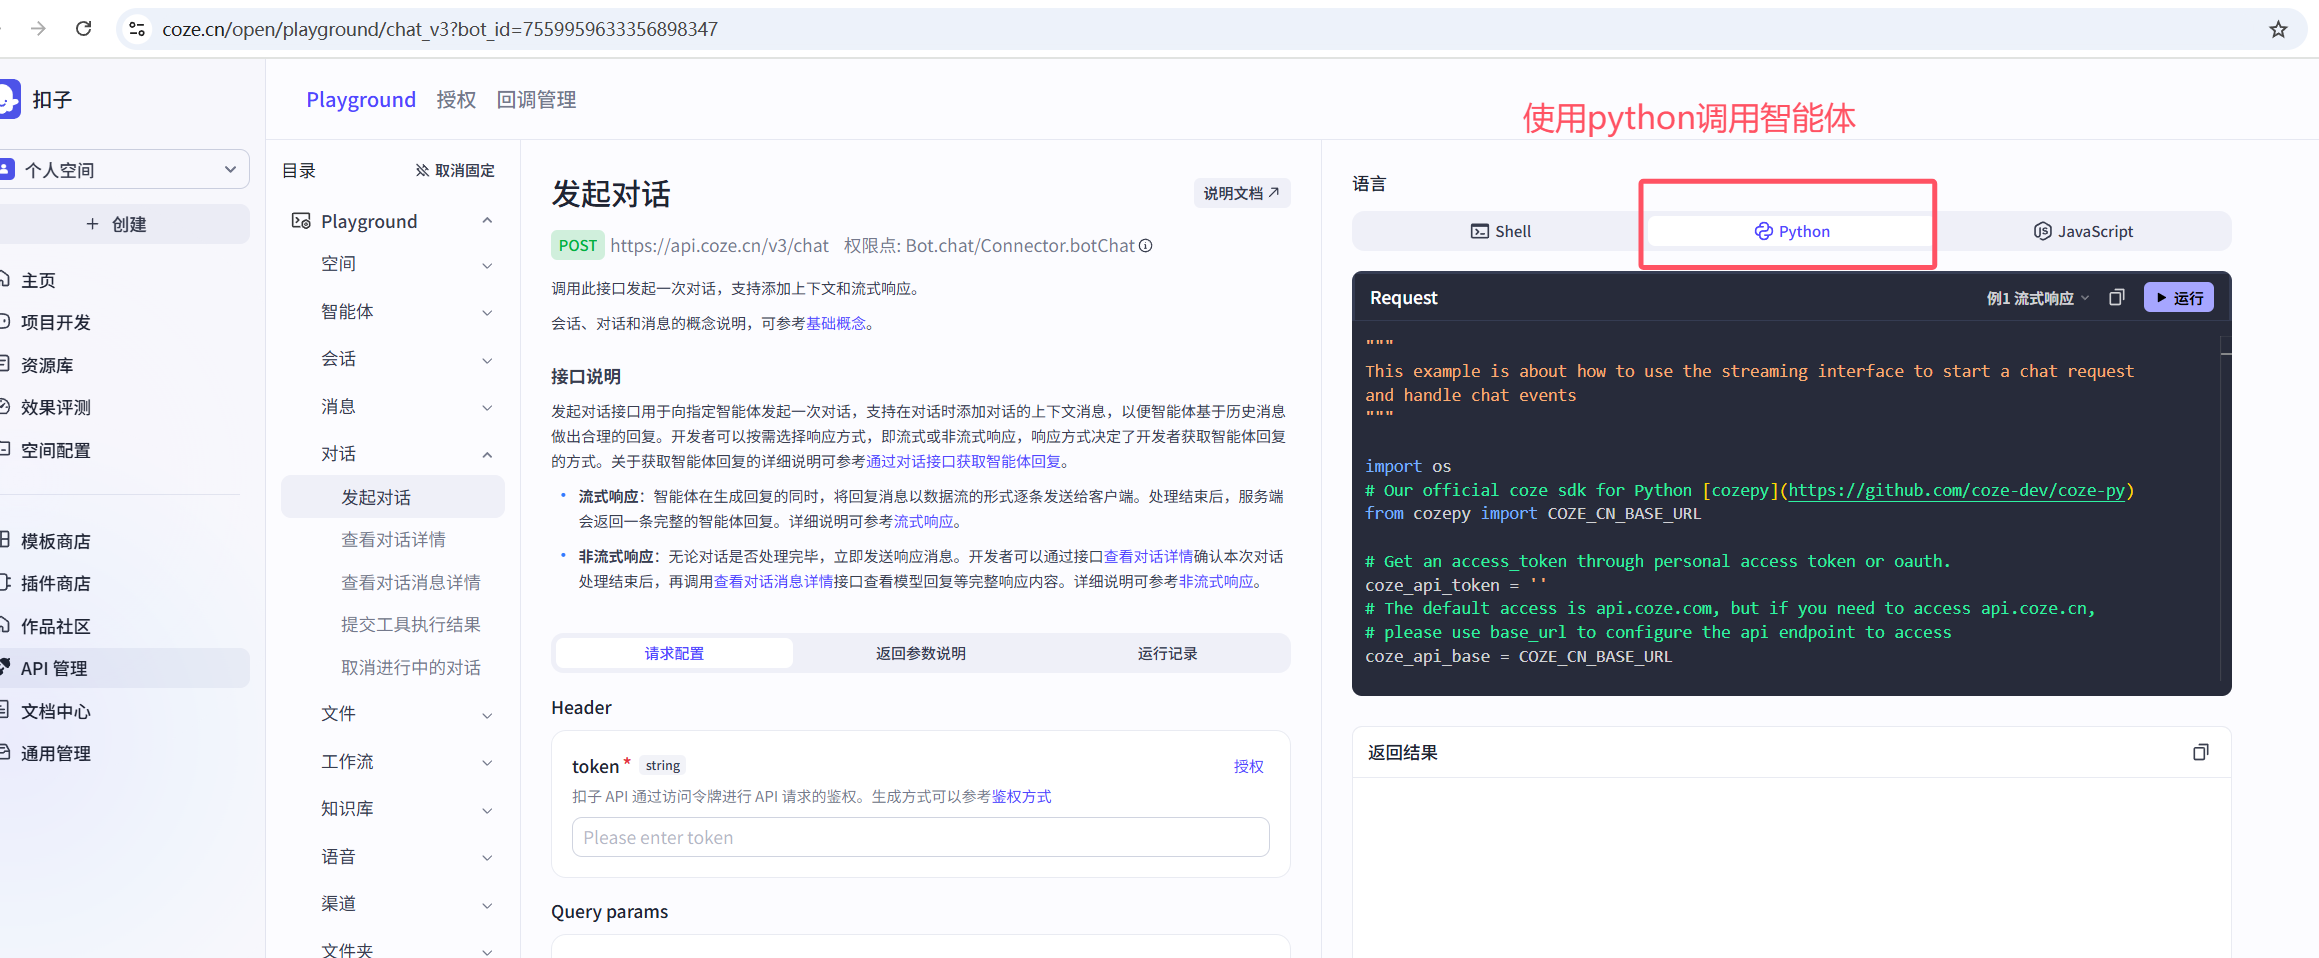This screenshot has height=958, width=2319.
Task: Switch to the Playground top tab
Action: (x=361, y=100)
